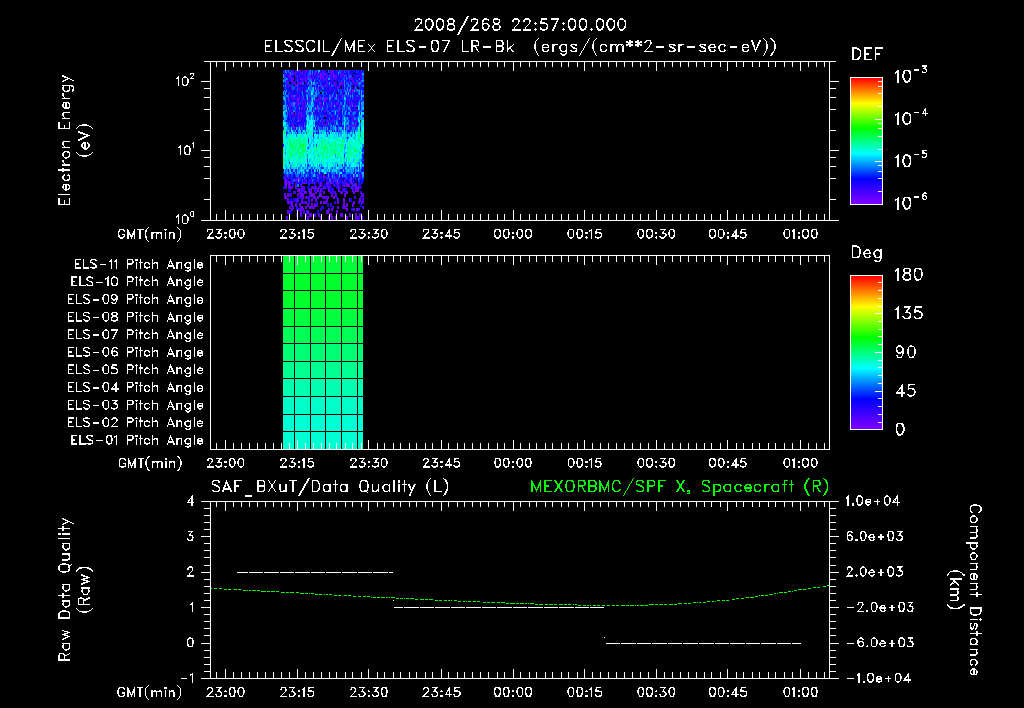
Task: Click the data quality line segment at level 1
Action: click(499, 607)
